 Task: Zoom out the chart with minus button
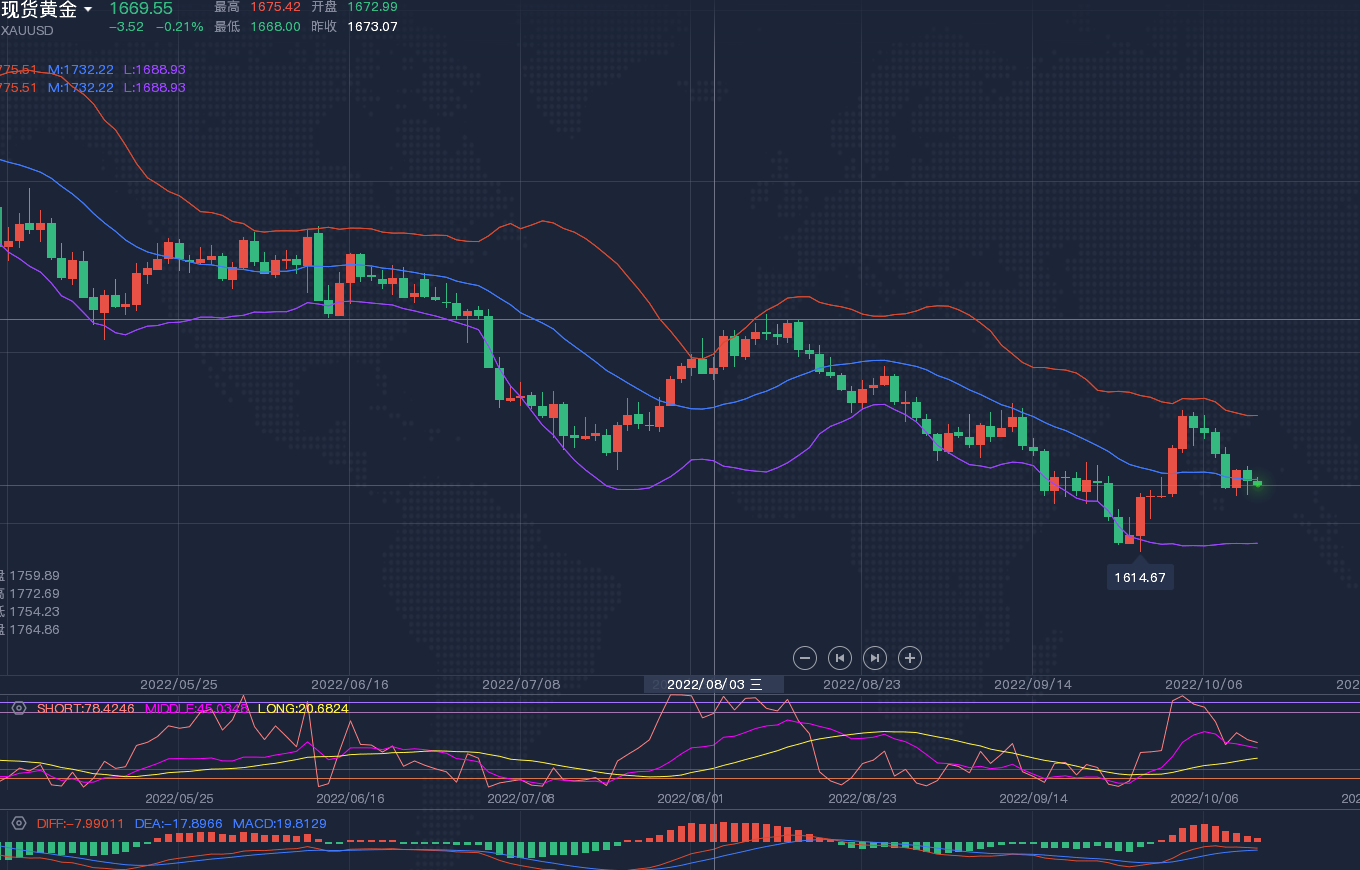[x=805, y=658]
